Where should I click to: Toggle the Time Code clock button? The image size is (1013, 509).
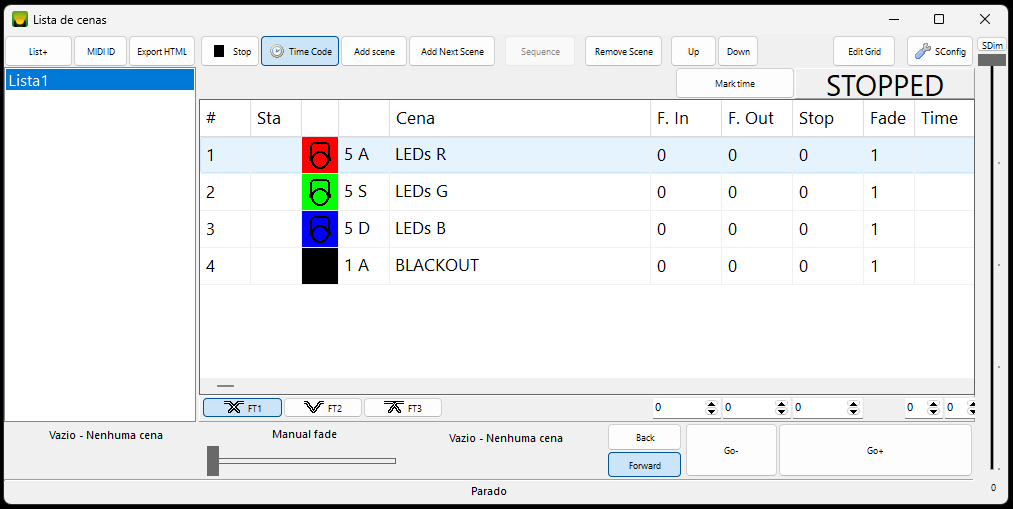coord(300,52)
